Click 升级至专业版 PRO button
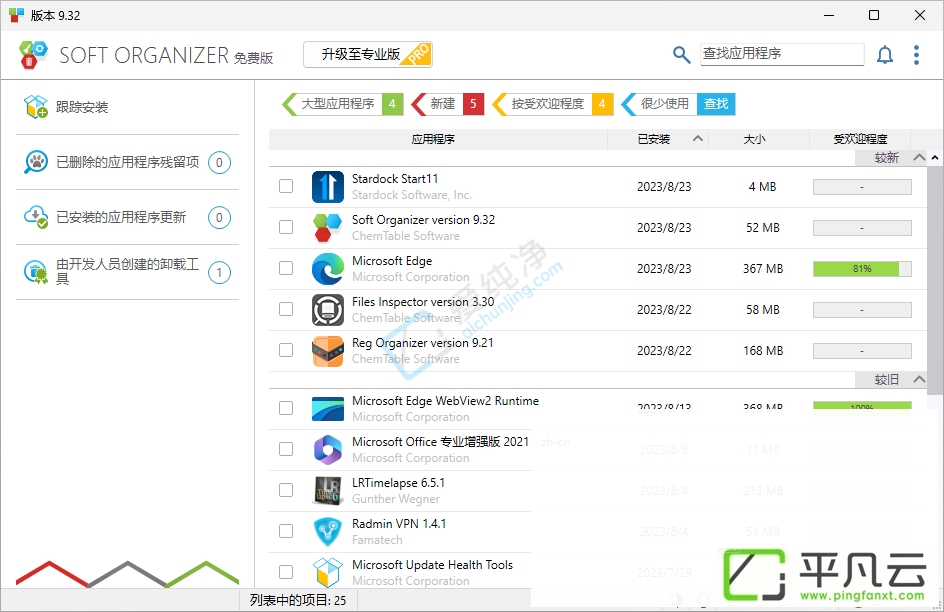 coord(368,55)
